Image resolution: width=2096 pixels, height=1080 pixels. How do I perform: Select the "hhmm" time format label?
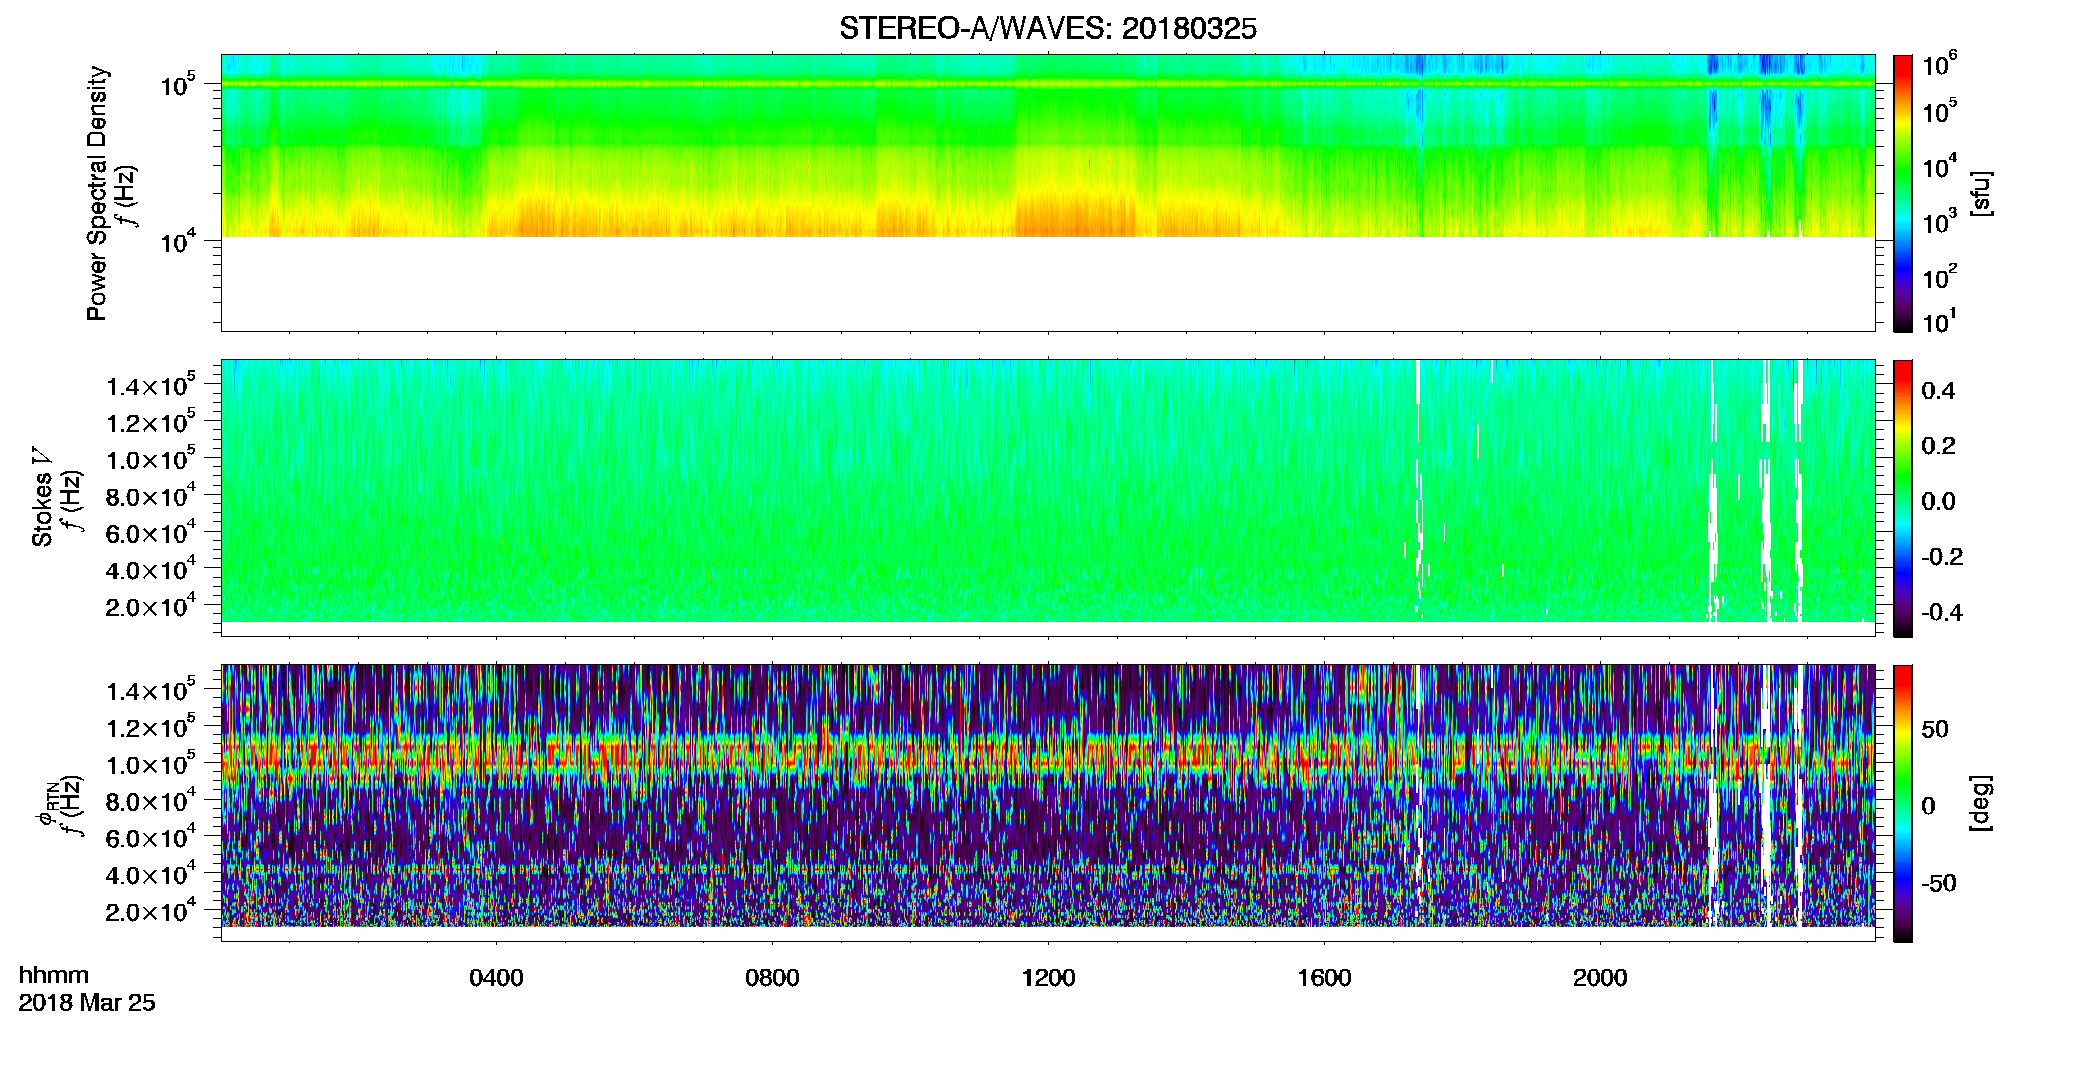click(53, 975)
